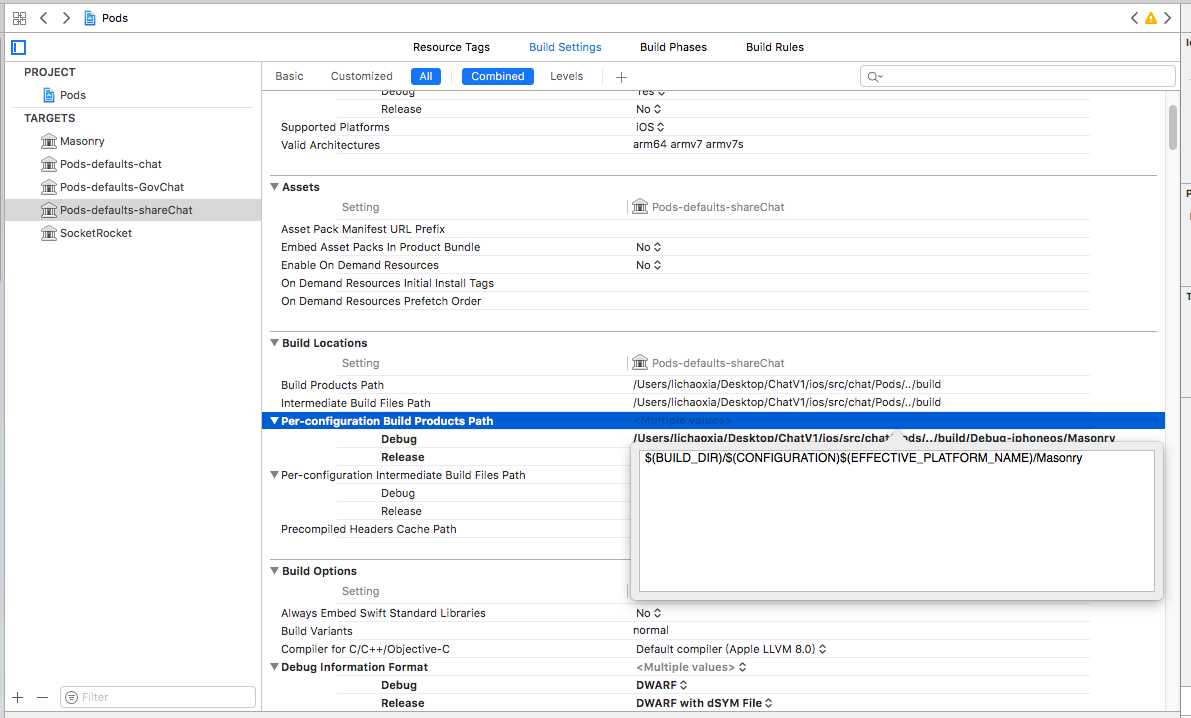The image size is (1191, 718).
Task: Open Supported Platforms iOS popup
Action: click(649, 127)
